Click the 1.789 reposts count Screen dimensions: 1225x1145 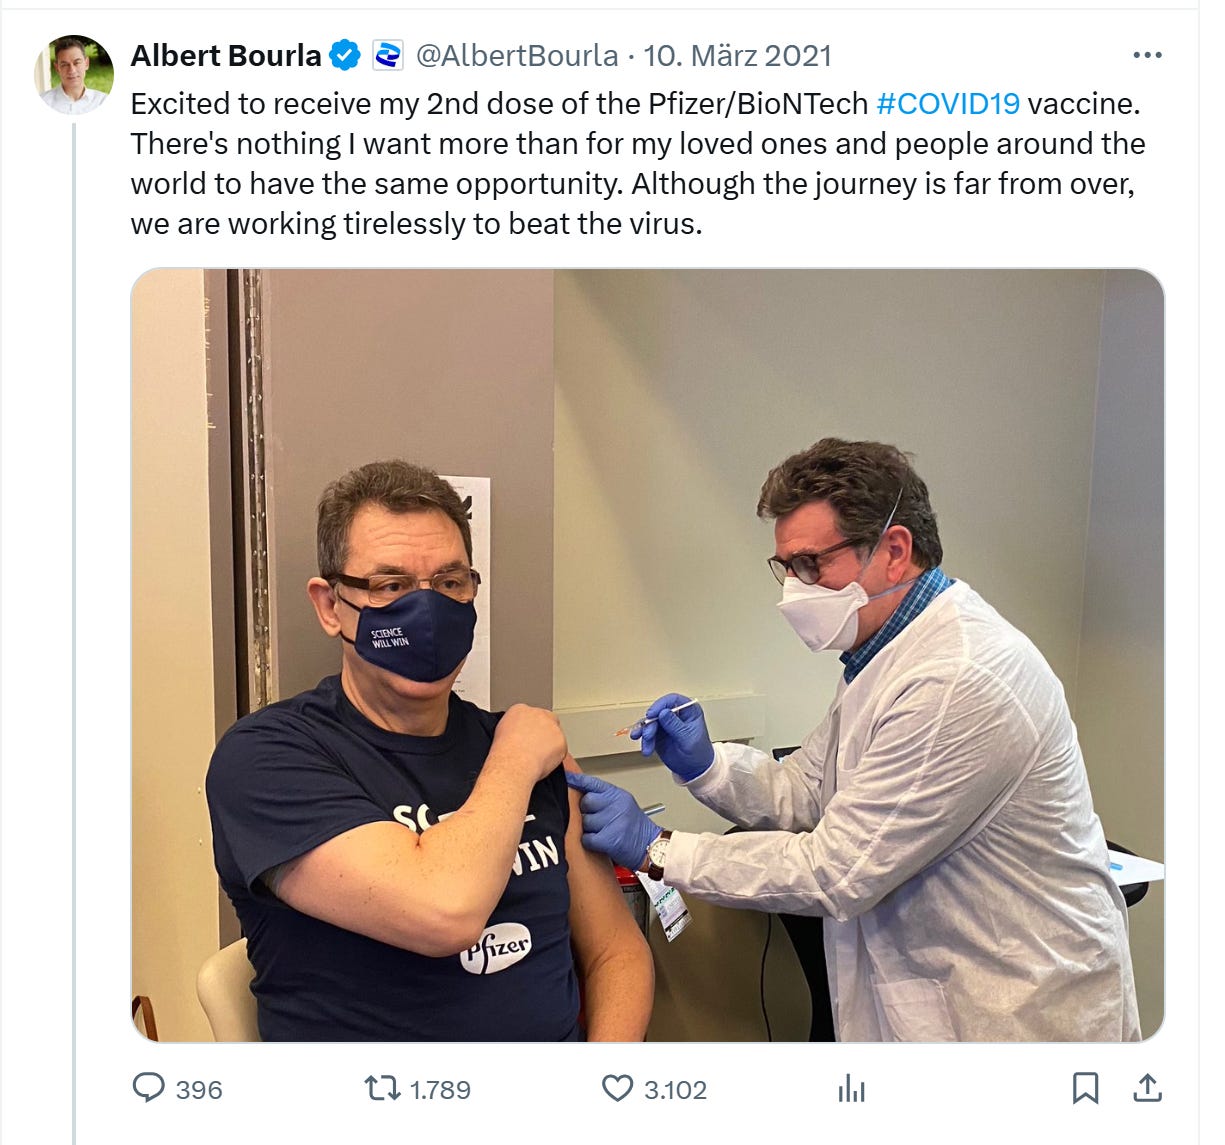[440, 1089]
